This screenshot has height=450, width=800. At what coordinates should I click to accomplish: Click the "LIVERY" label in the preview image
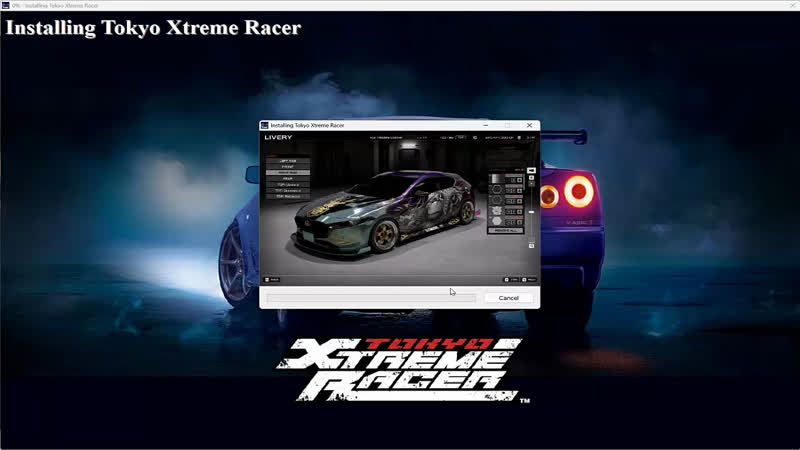point(278,137)
